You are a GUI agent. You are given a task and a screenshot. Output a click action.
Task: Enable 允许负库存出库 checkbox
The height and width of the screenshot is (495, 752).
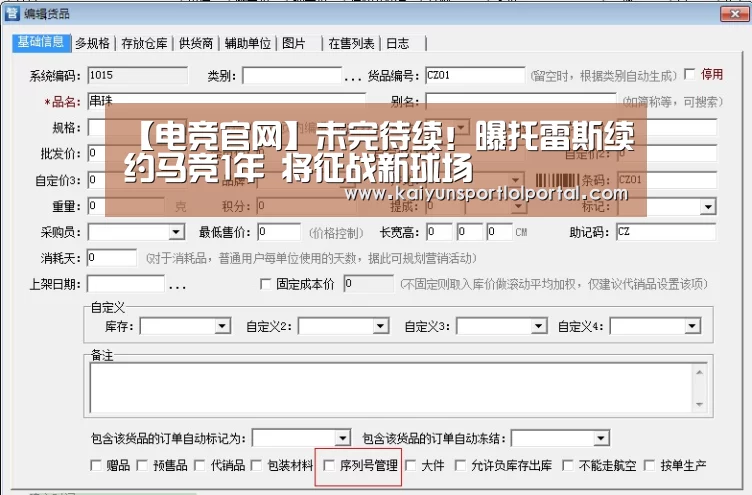[x=460, y=465]
